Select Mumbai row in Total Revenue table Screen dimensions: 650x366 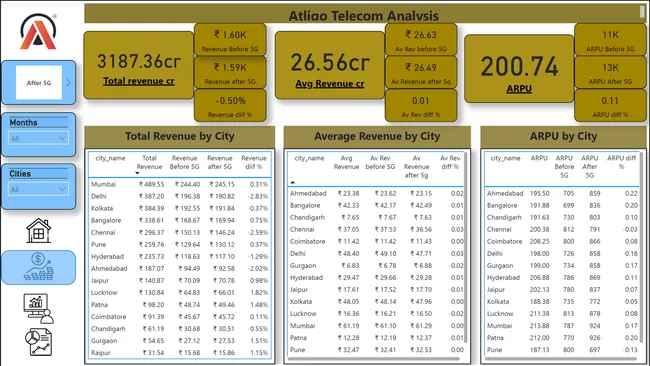[179, 184]
